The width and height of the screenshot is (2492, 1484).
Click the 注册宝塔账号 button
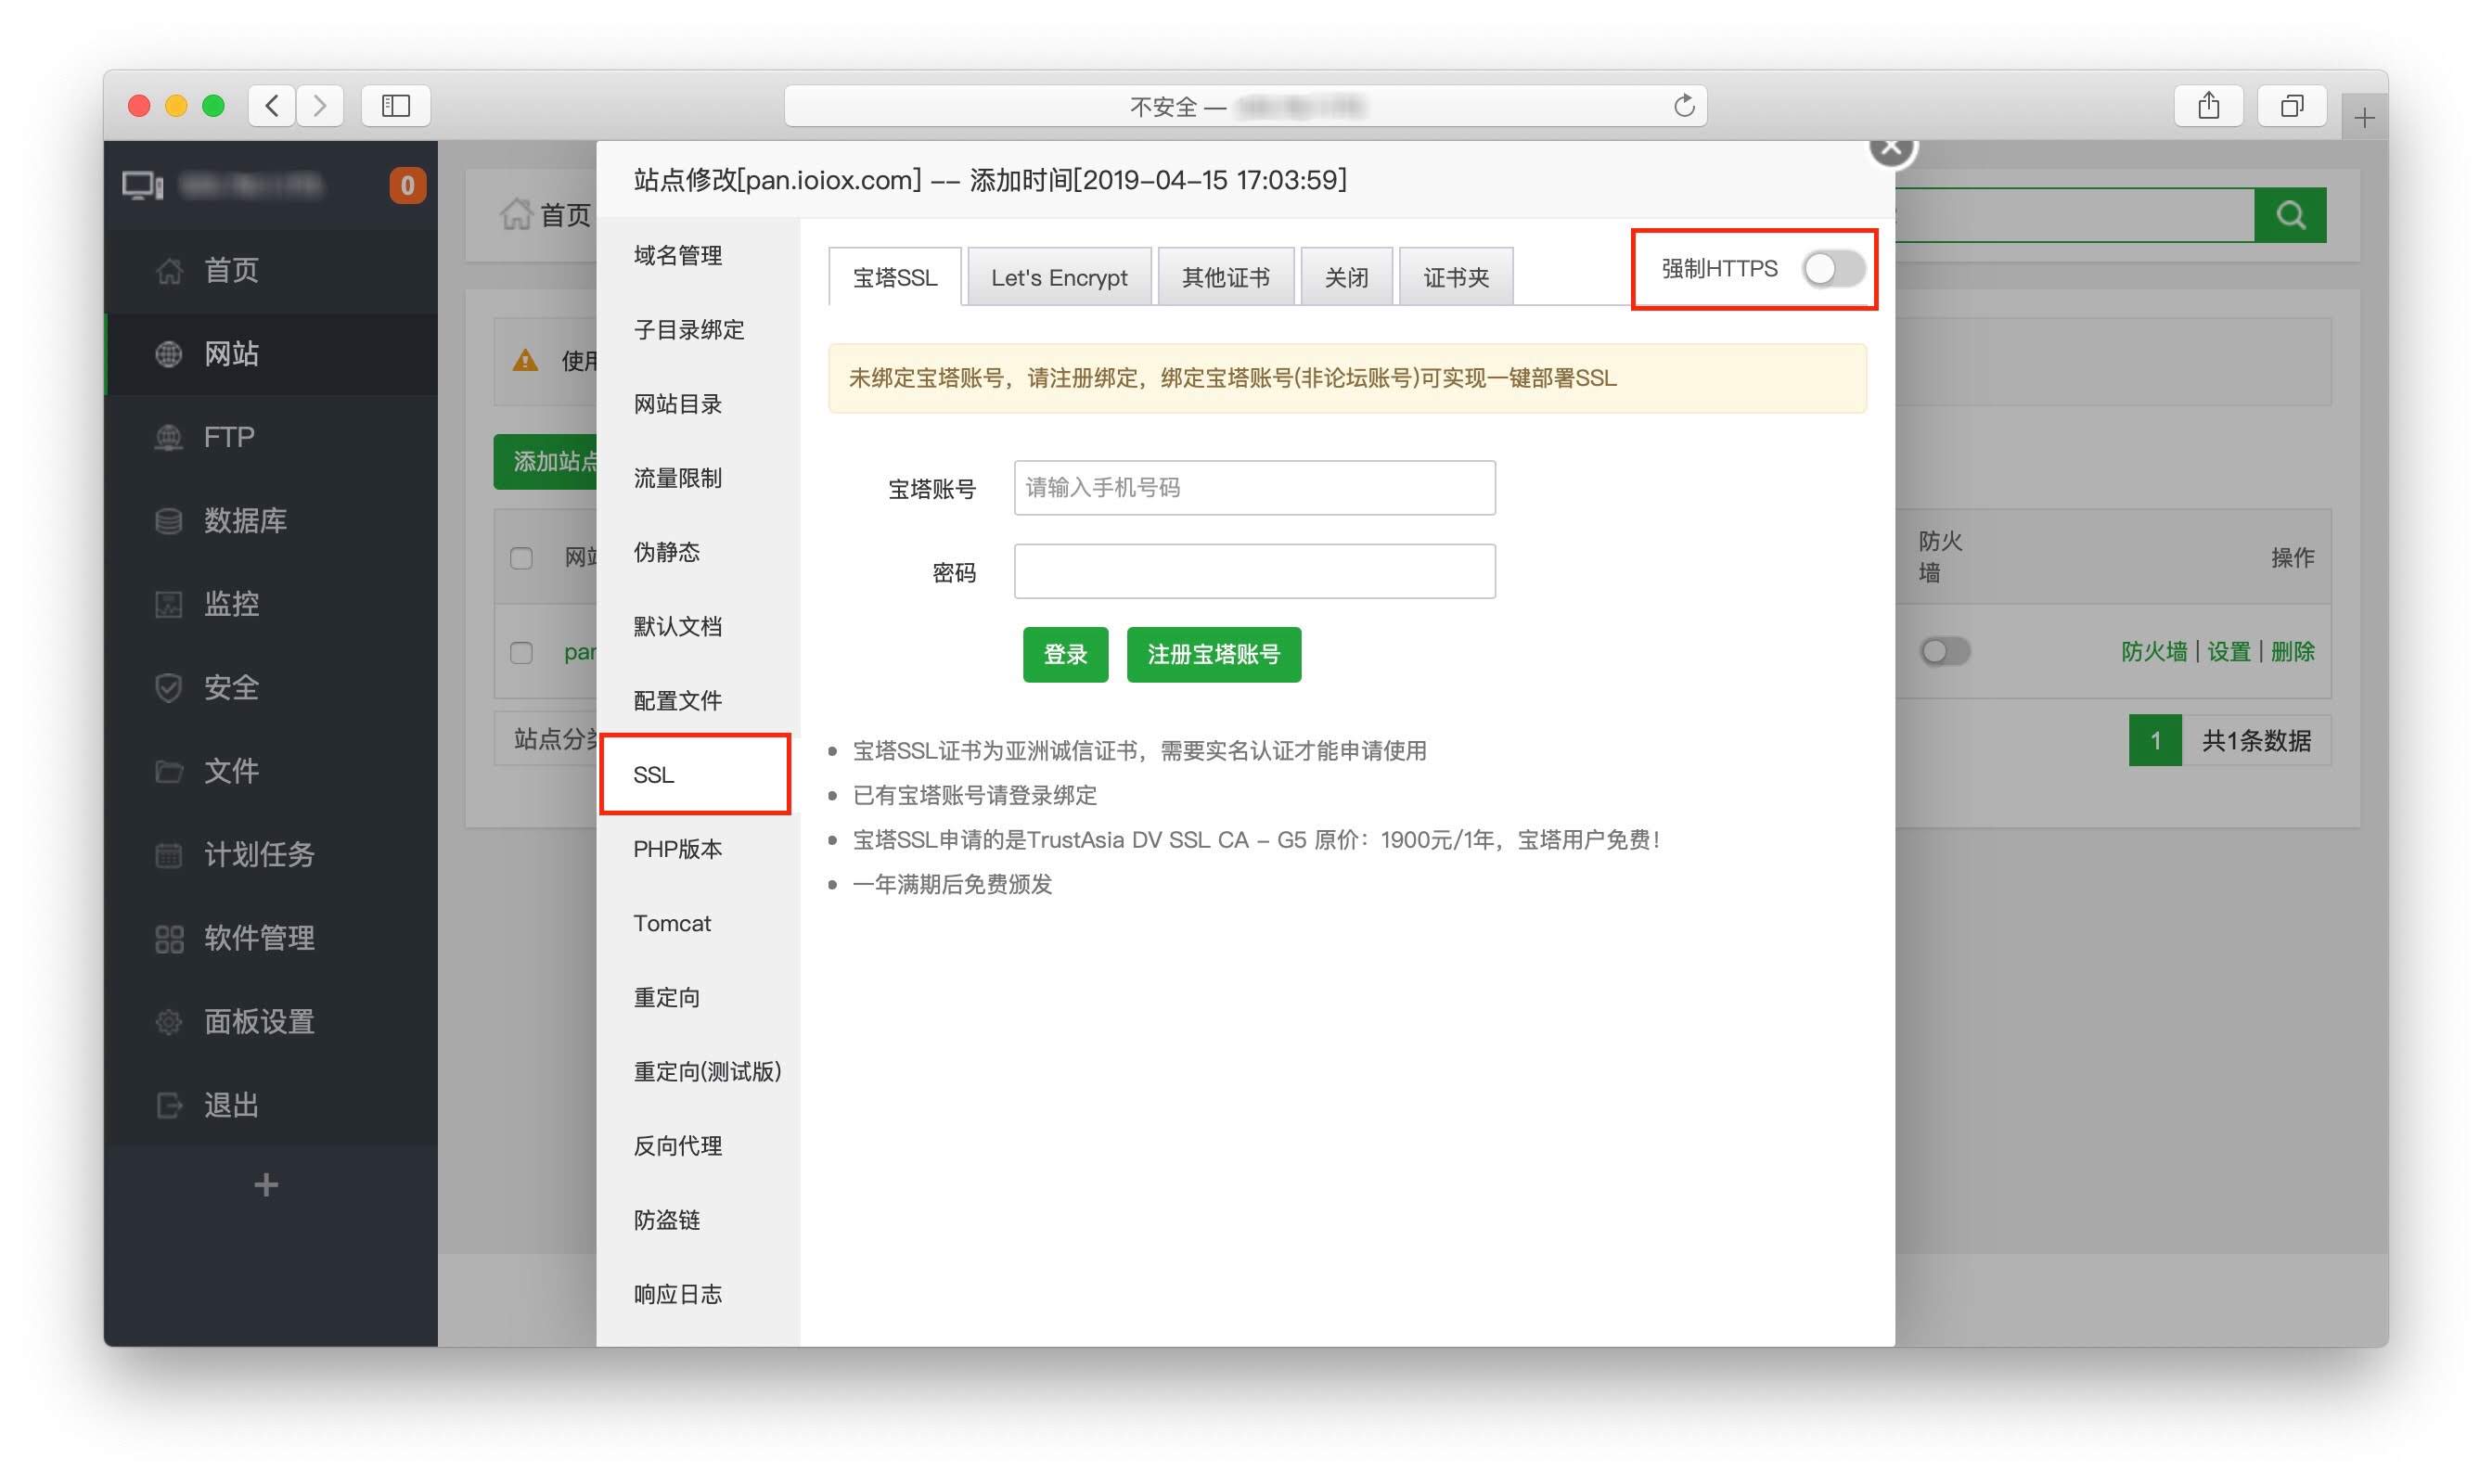(1213, 655)
